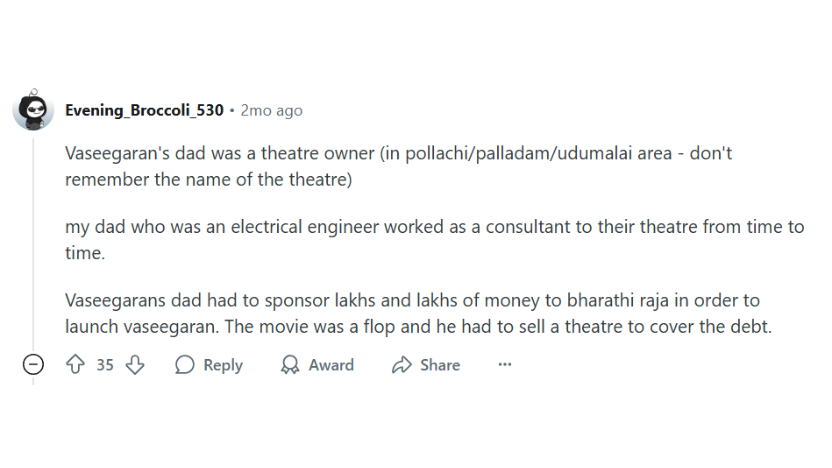Upvote the Evening_Broccoli_530 comment
Viewport: 832px width, 468px height.
[x=75, y=365]
